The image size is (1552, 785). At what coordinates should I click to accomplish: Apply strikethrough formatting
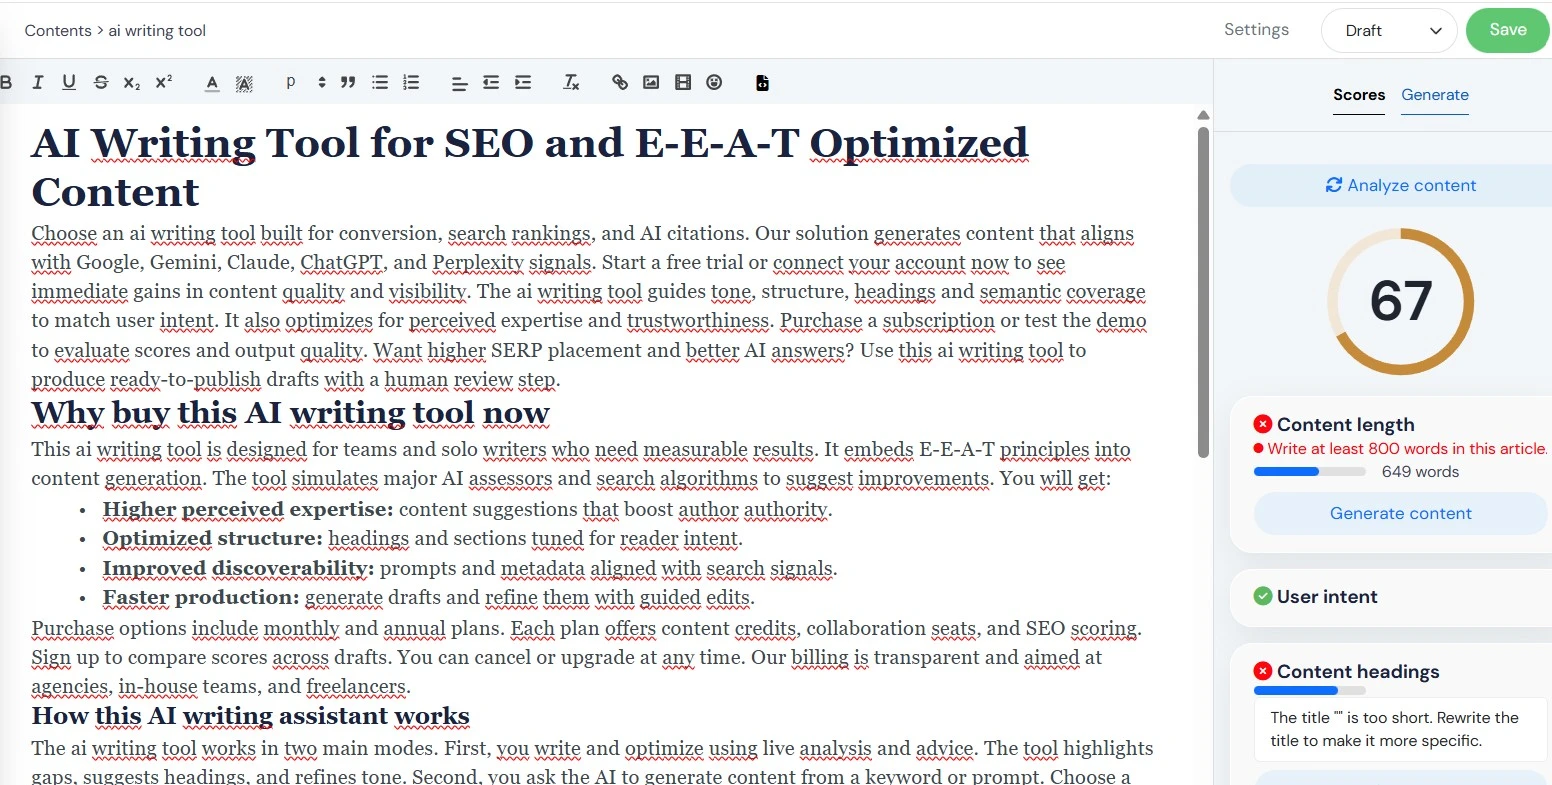[101, 83]
